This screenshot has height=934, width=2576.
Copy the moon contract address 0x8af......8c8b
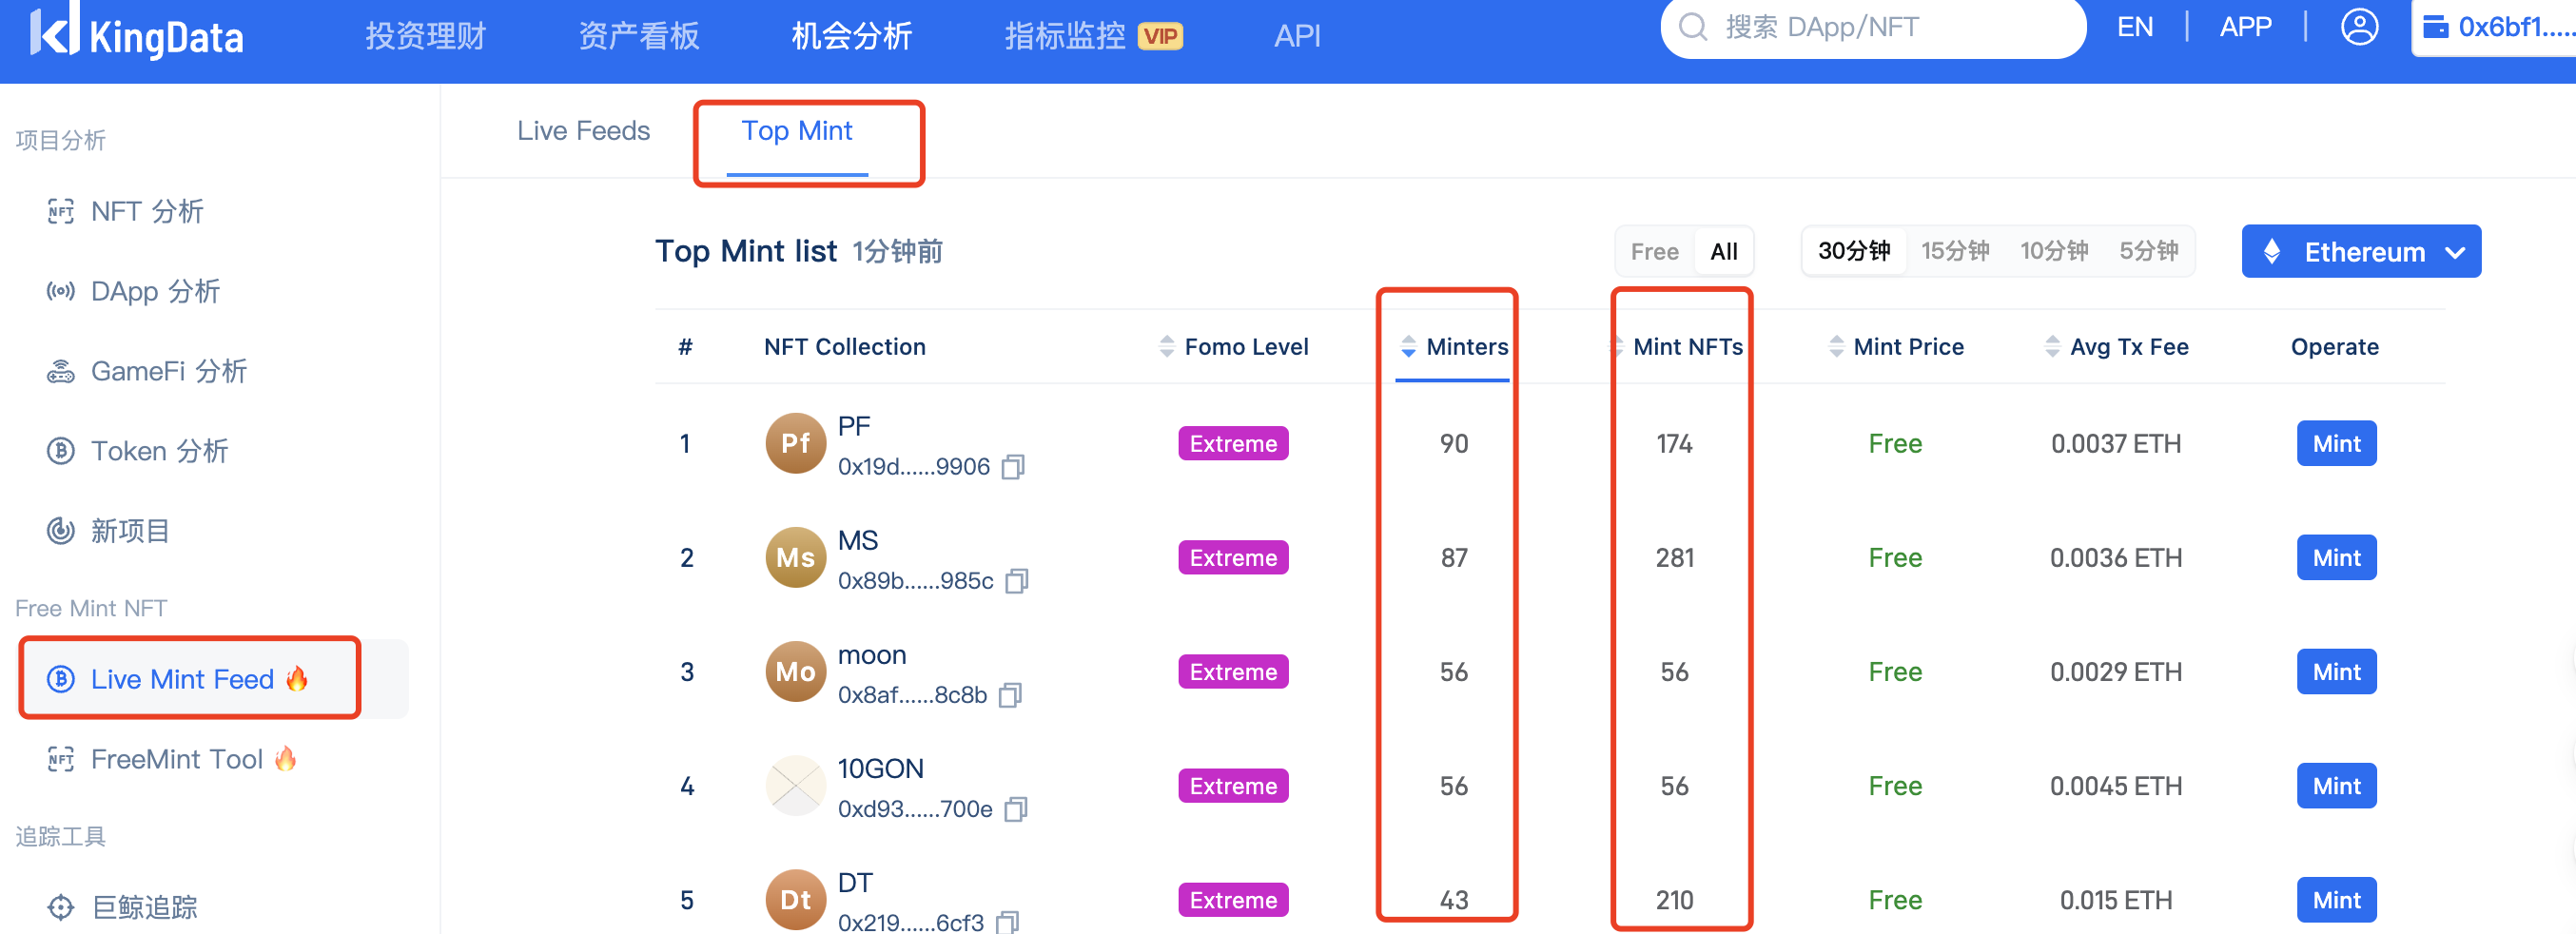[x=1010, y=695]
